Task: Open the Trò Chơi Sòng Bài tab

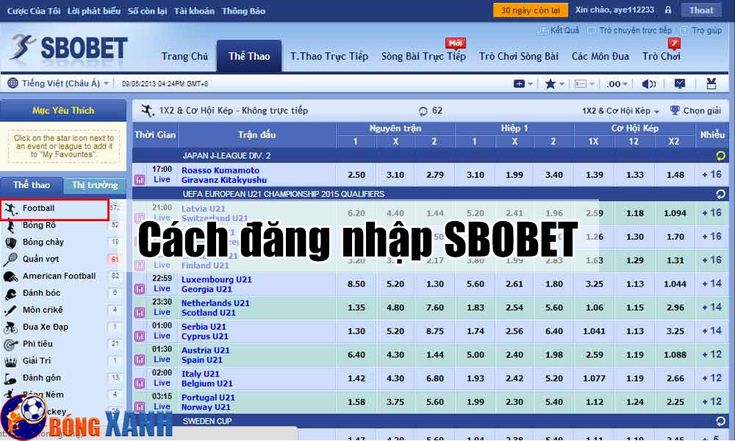Action: [518, 56]
